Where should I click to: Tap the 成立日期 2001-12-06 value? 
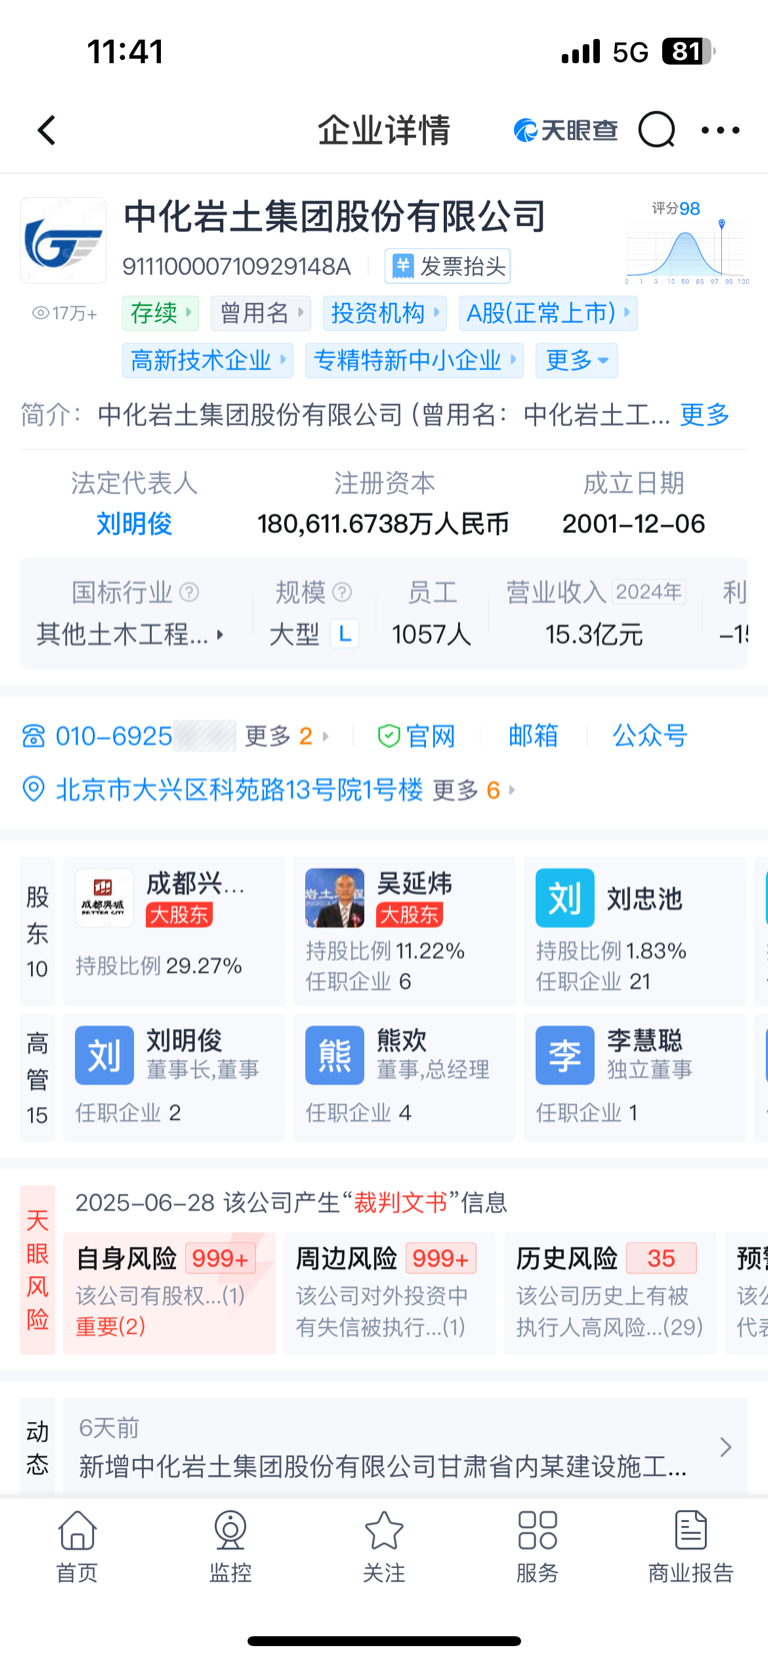633,523
